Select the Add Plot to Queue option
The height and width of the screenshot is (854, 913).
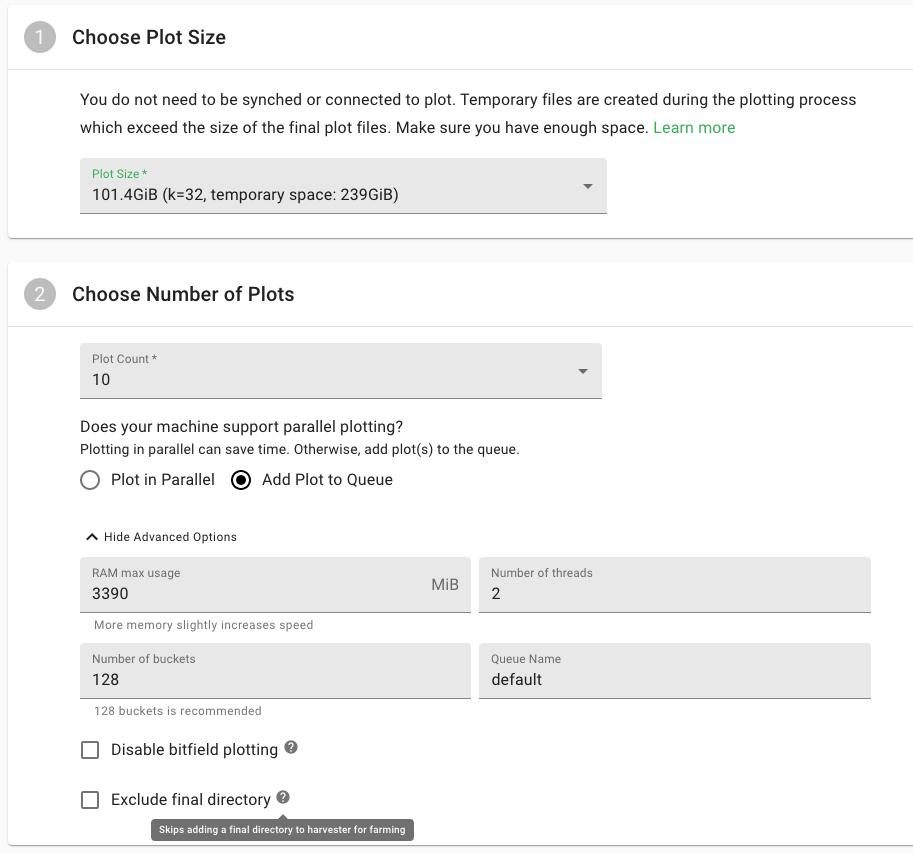(x=241, y=480)
